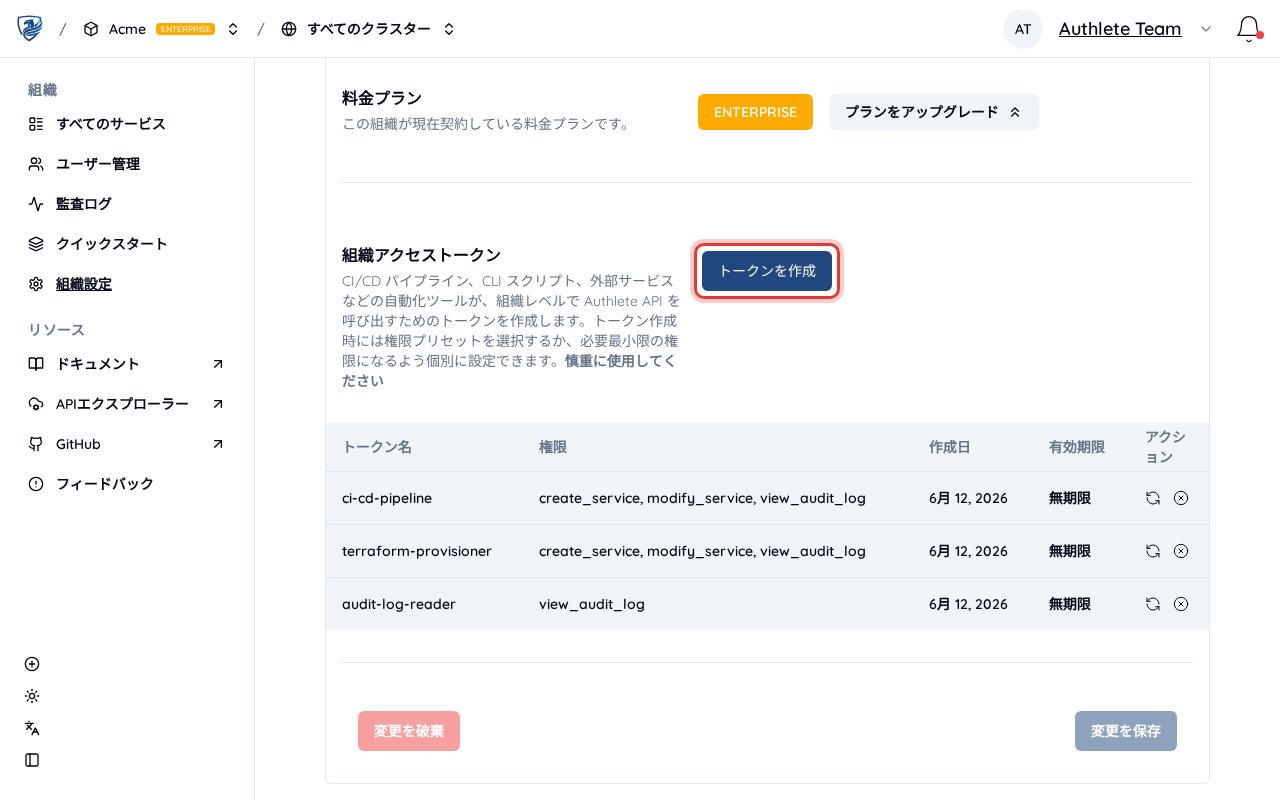1280x800 pixels.
Task: Click the ci-cd-pipeline token name
Action: pyautogui.click(x=387, y=498)
